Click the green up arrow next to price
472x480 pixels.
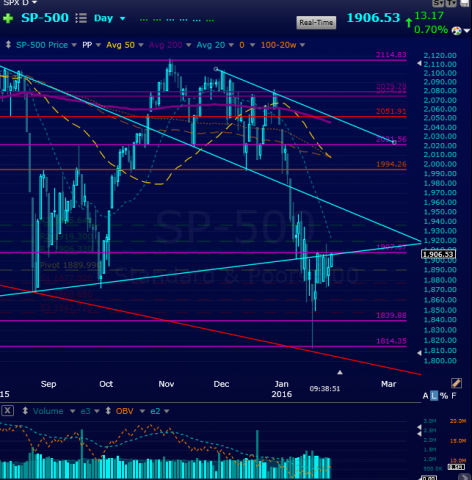[x=409, y=23]
